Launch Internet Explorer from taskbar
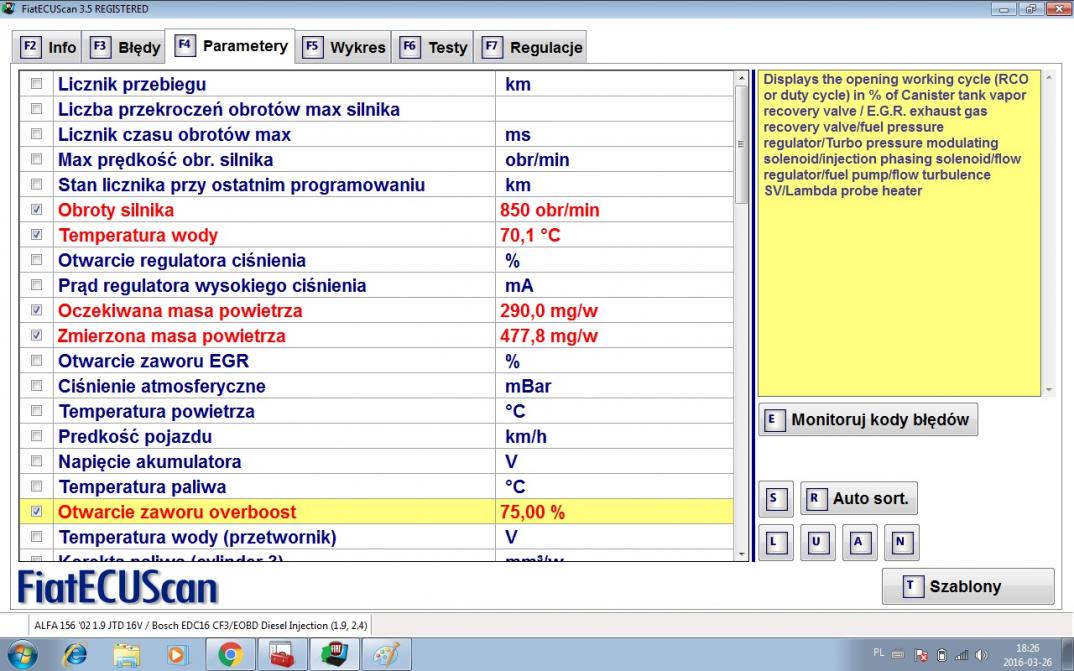The width and height of the screenshot is (1074, 671). pos(74,655)
